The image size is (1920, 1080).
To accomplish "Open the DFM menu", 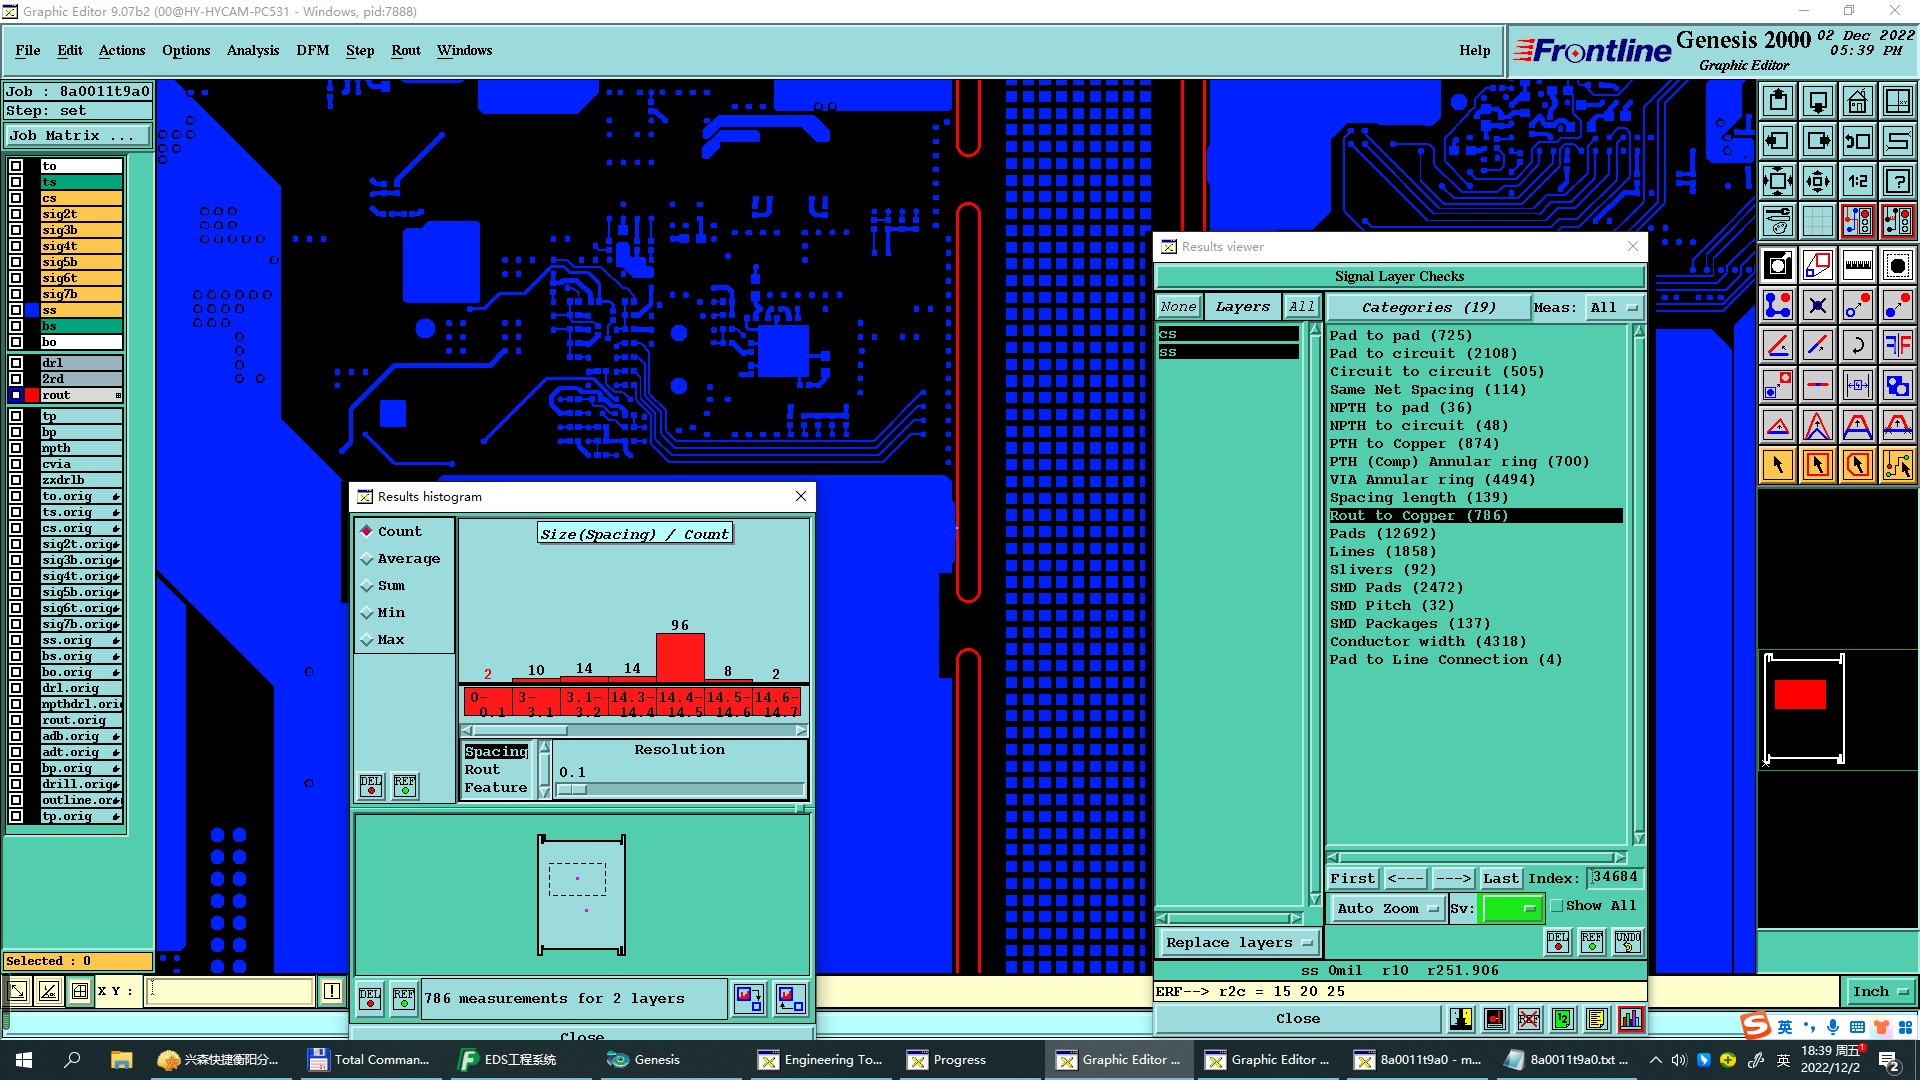I will [x=312, y=50].
